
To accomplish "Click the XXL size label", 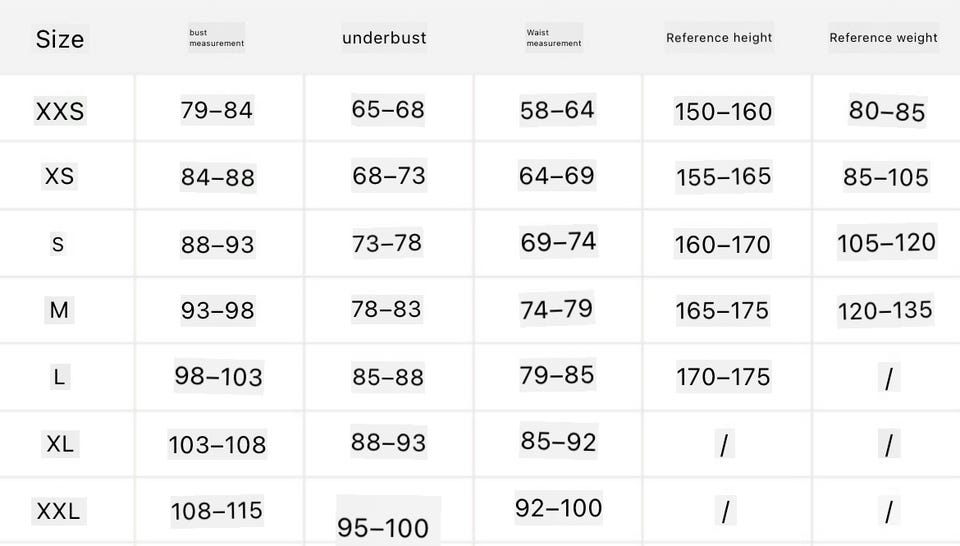I will click(59, 511).
